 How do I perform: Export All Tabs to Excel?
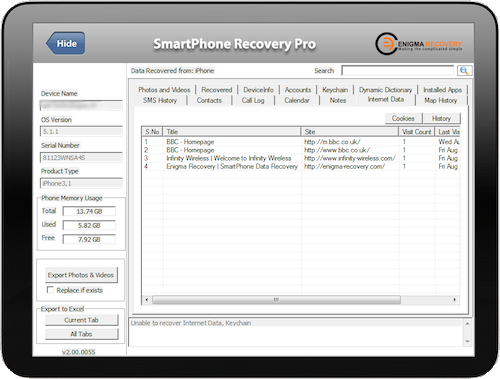81,334
